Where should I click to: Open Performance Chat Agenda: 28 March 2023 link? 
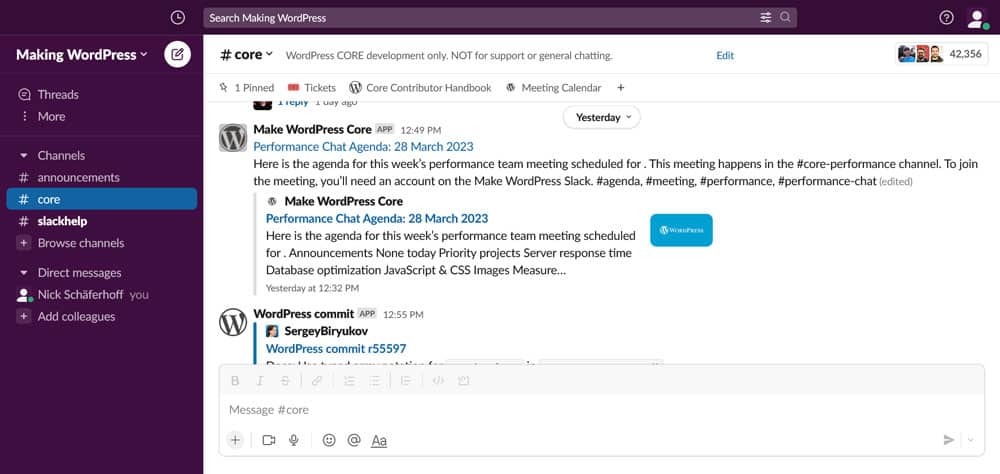tap(363, 146)
